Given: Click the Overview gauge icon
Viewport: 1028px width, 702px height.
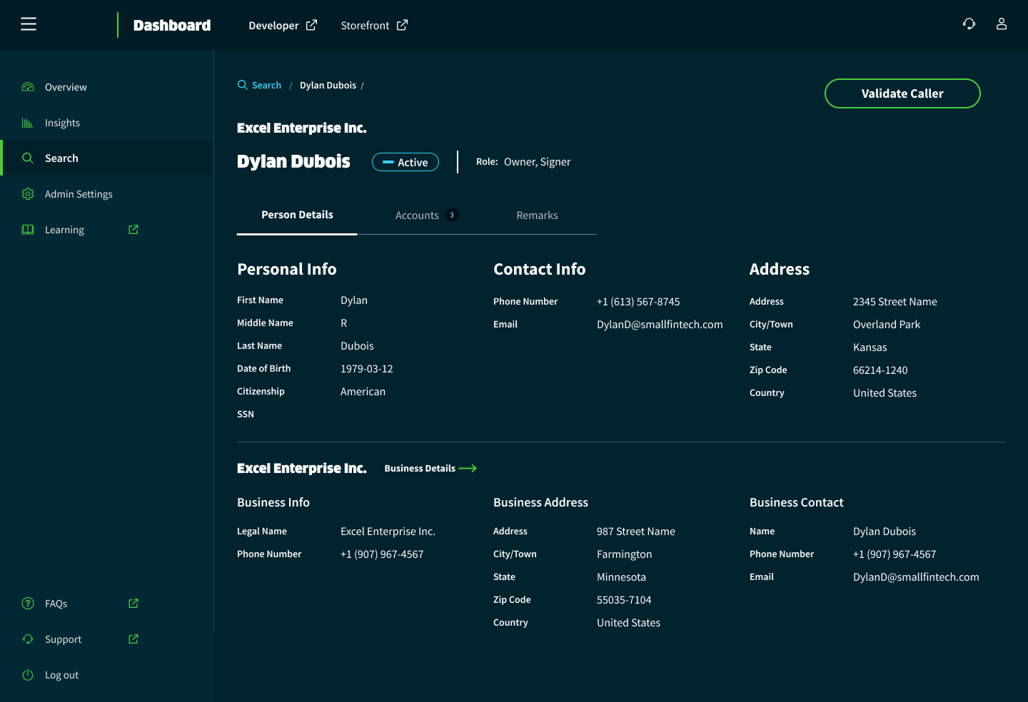Looking at the screenshot, I should click(28, 87).
